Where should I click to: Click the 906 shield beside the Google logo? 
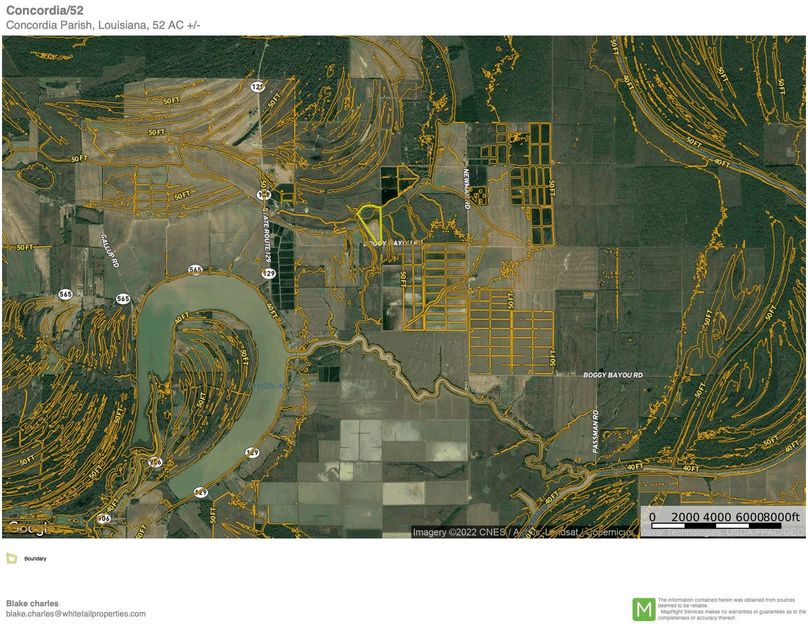(x=103, y=518)
